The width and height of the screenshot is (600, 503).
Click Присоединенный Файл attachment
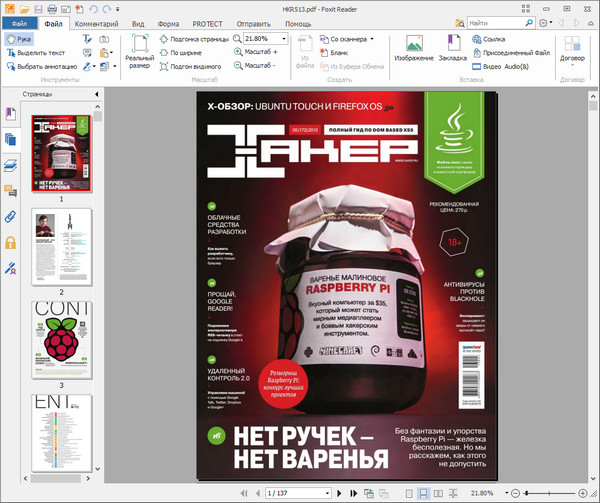(511, 53)
